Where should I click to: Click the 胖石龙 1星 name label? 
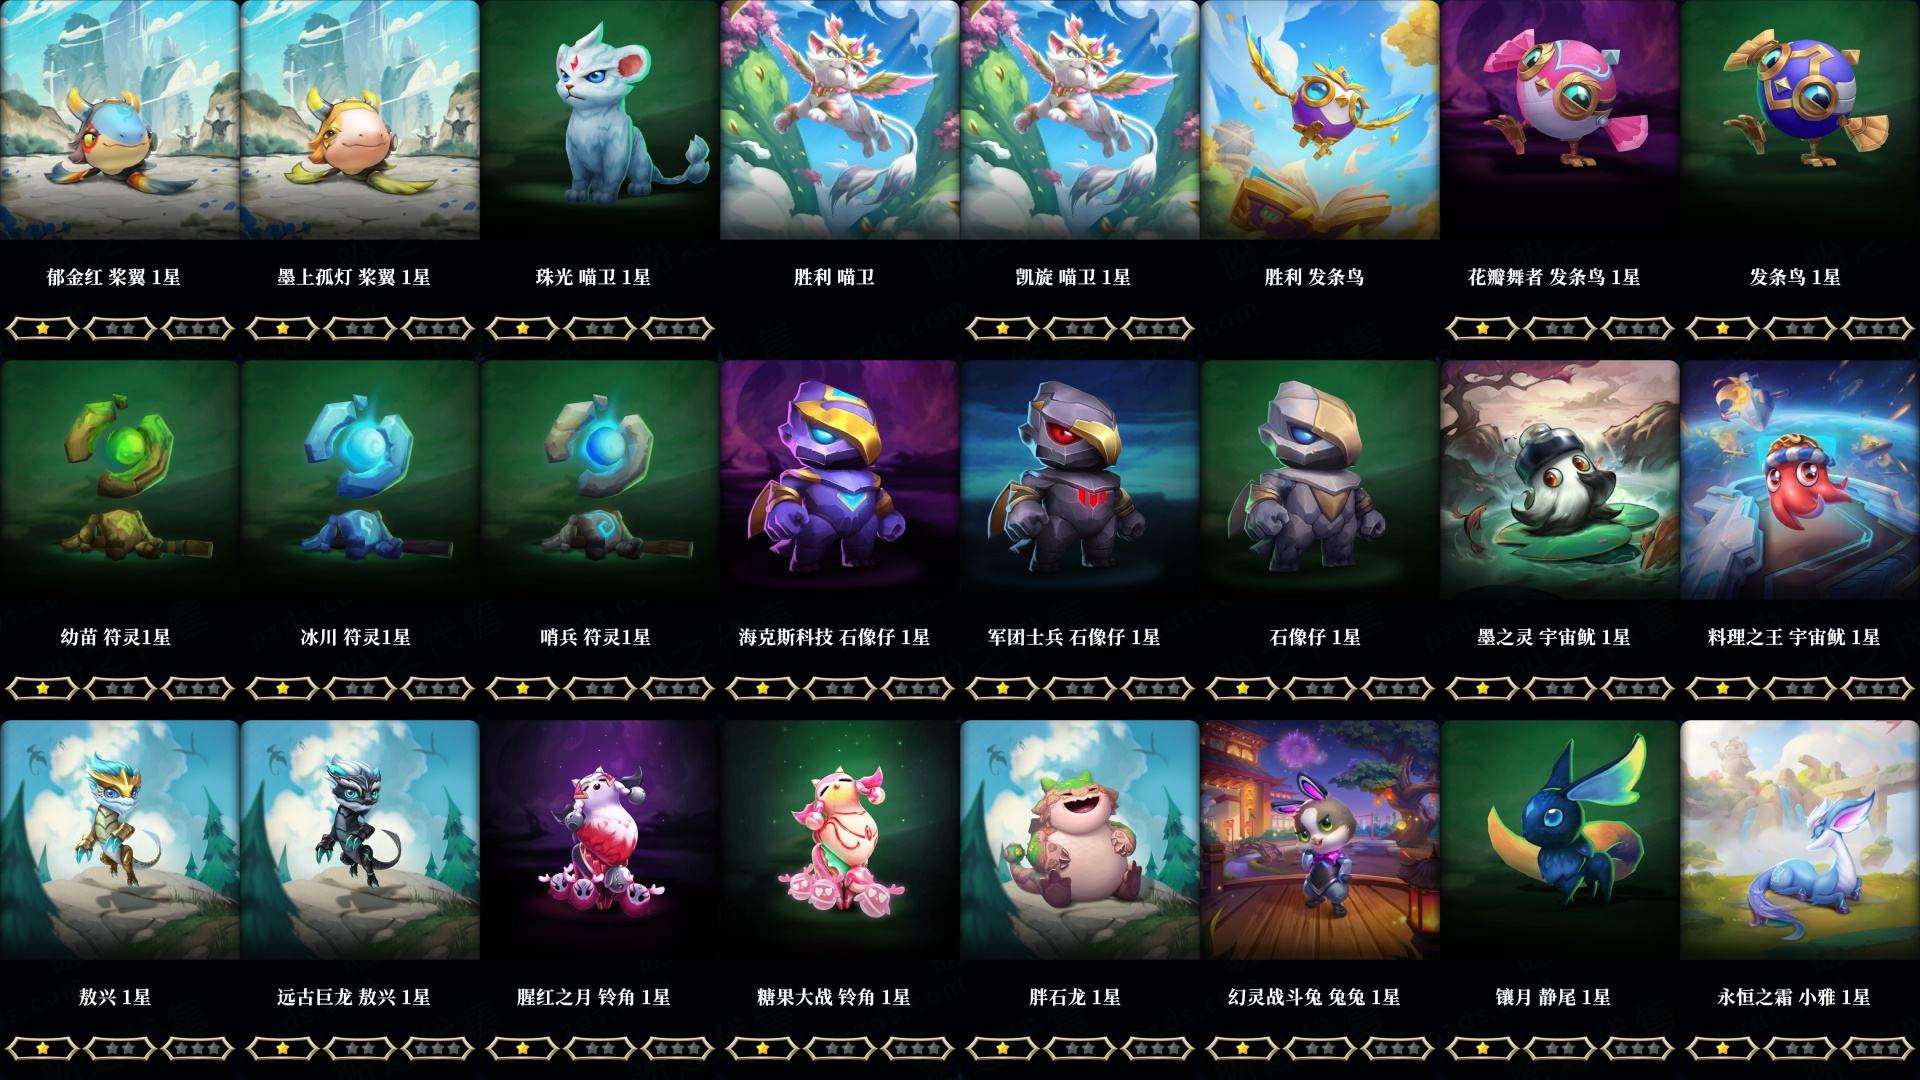[x=1075, y=997]
